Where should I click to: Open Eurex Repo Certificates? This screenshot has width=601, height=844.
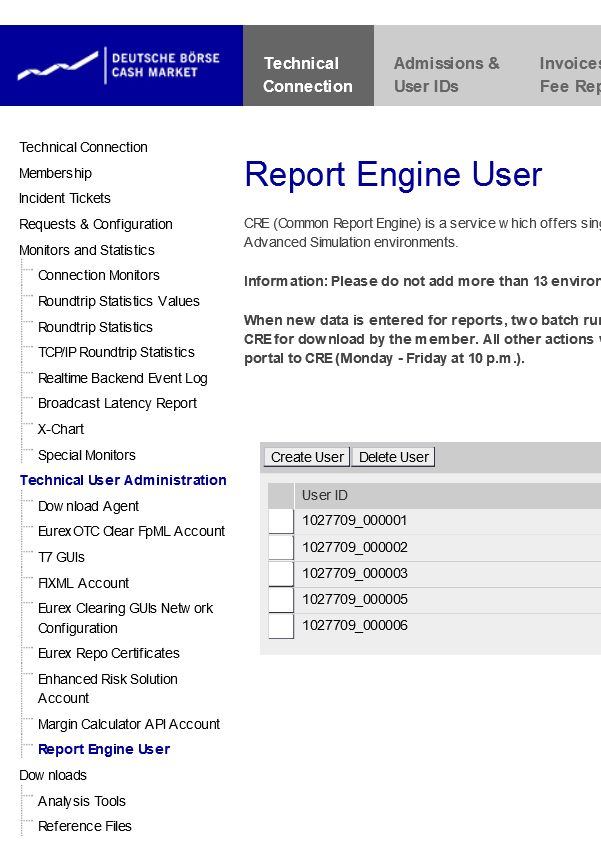coord(109,653)
